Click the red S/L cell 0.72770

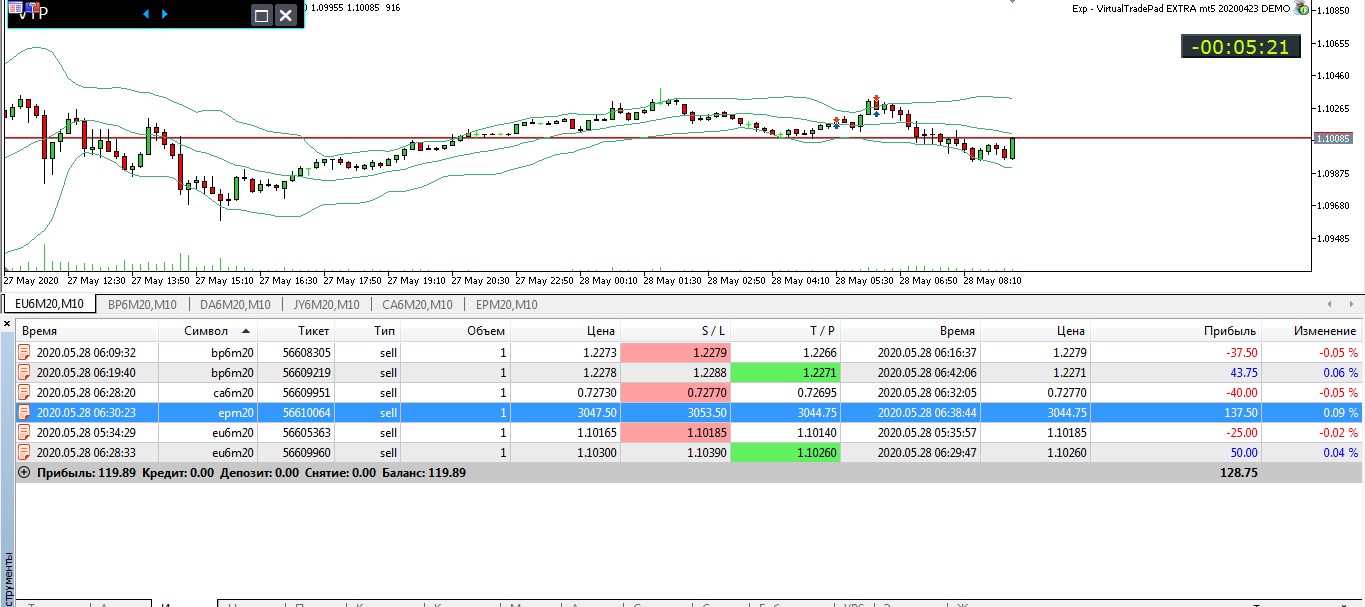675,392
